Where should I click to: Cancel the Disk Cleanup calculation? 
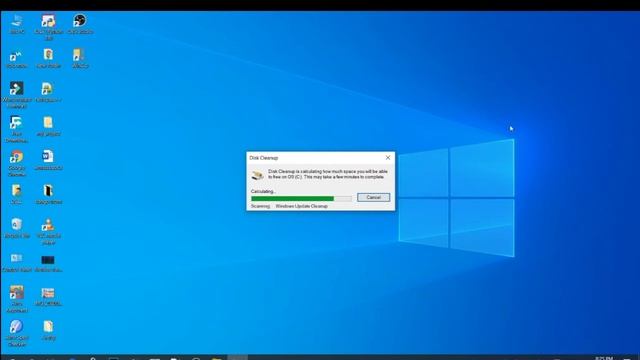(373, 198)
